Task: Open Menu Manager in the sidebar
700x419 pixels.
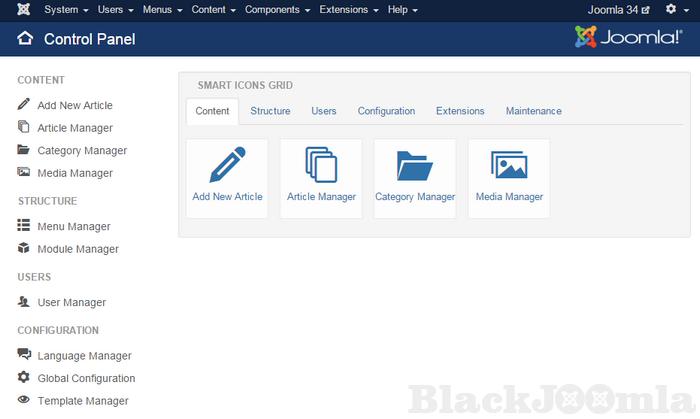Action: (74, 226)
